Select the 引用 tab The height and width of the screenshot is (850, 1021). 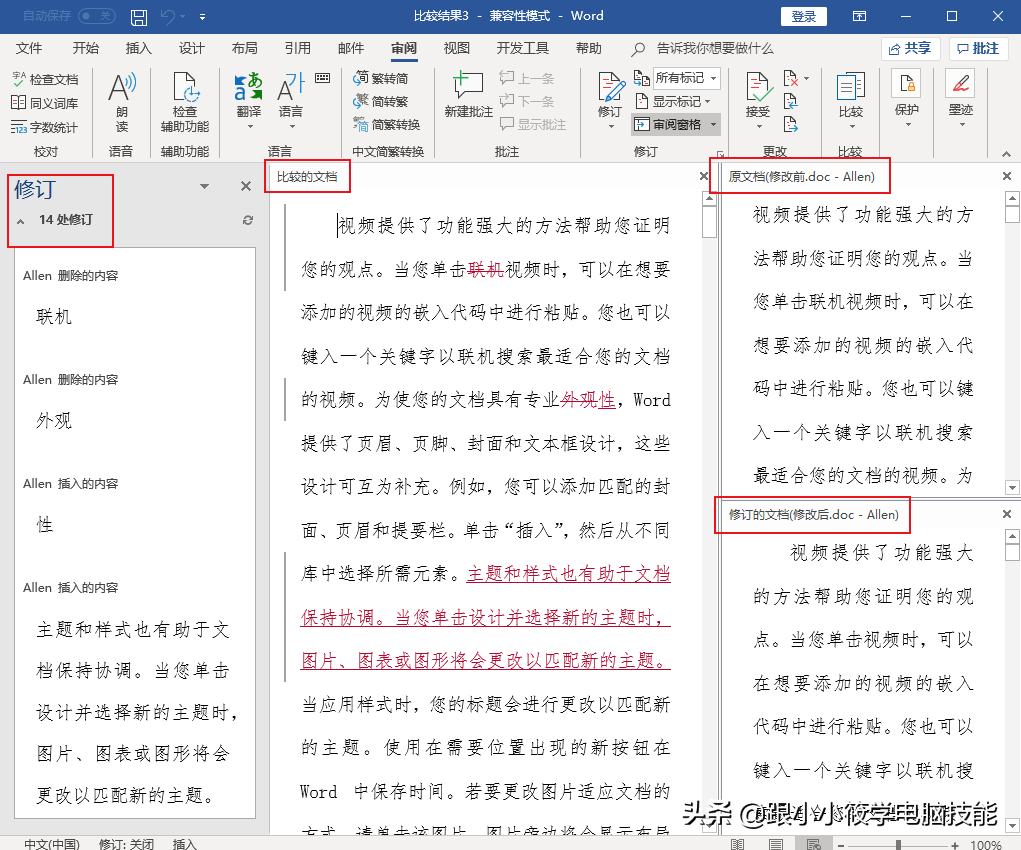(x=297, y=48)
